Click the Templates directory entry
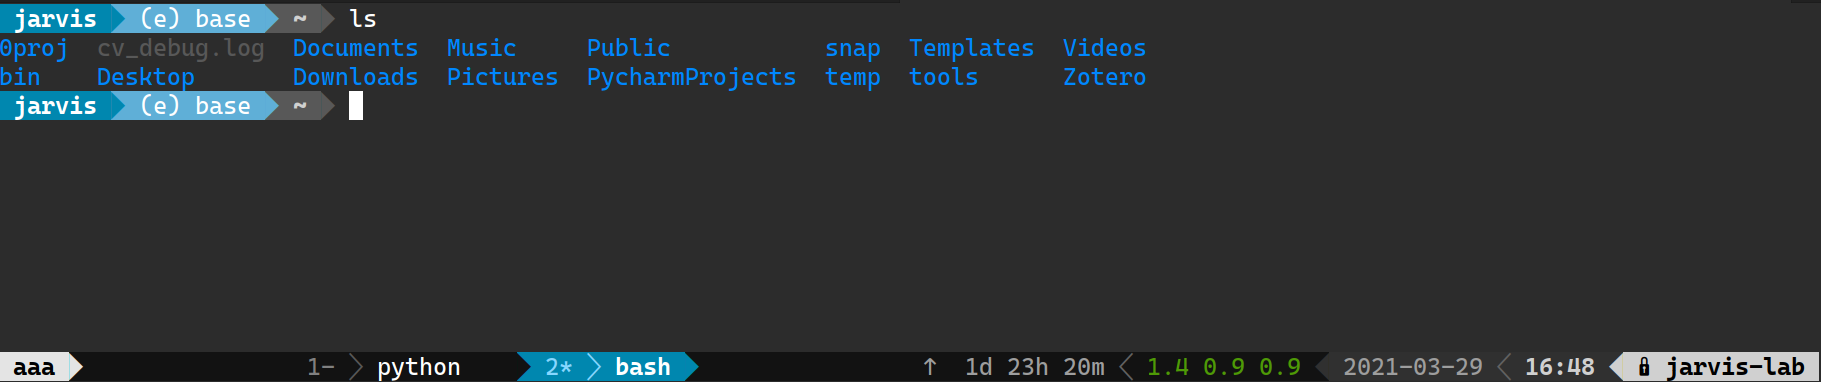 click(x=971, y=48)
